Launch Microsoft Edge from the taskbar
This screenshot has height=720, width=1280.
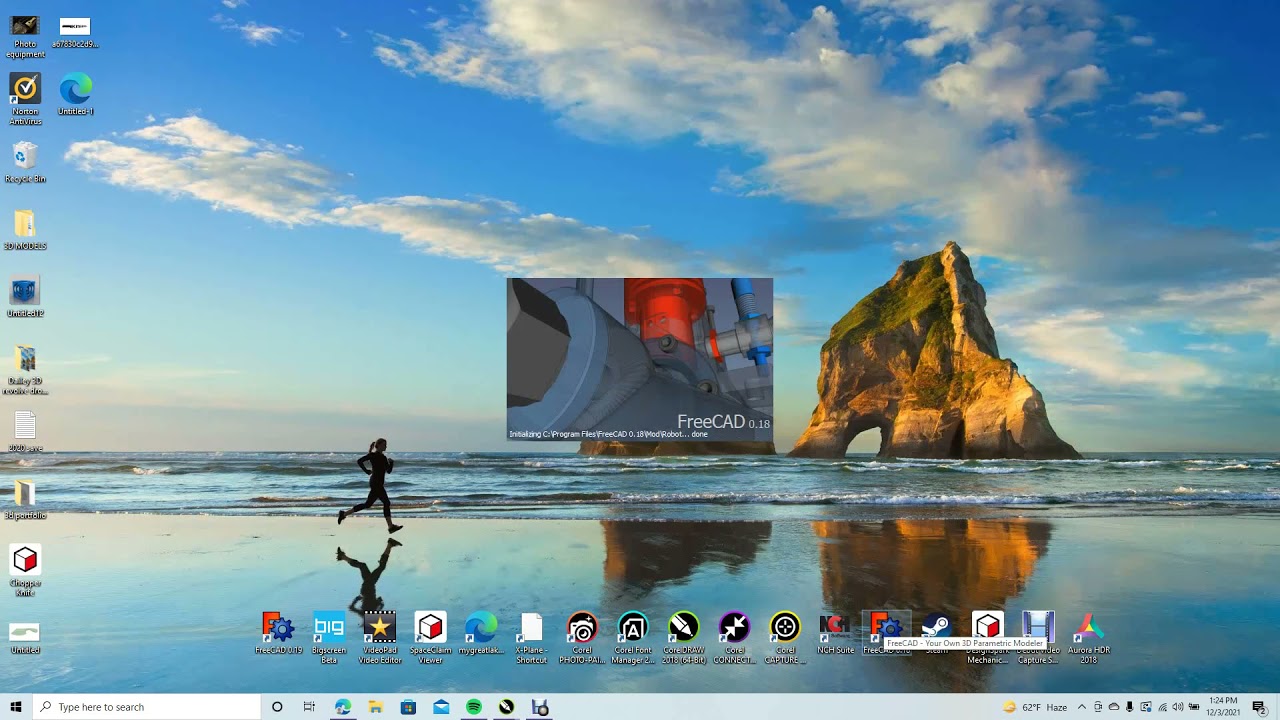tap(343, 707)
